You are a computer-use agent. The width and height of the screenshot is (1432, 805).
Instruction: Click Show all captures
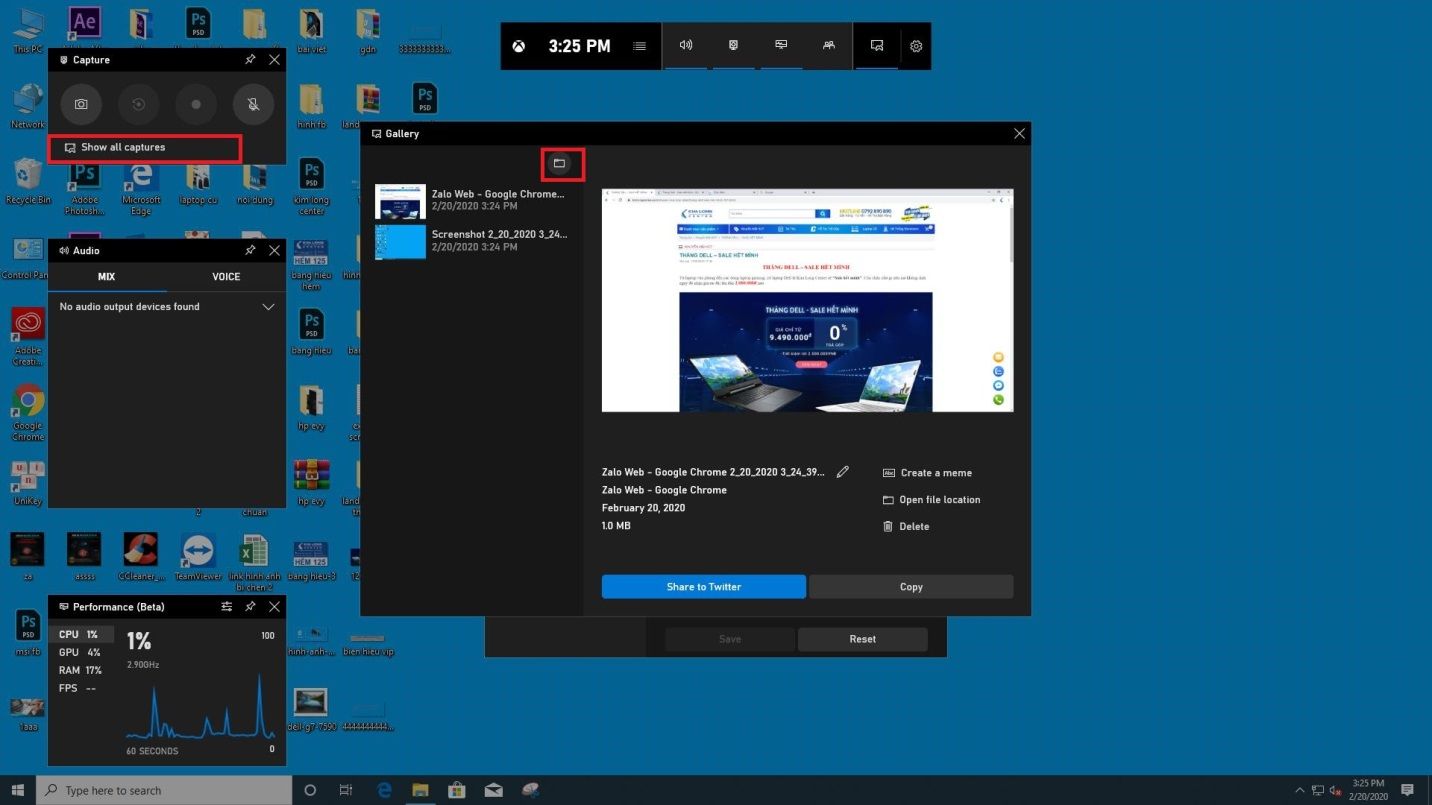pos(123,148)
